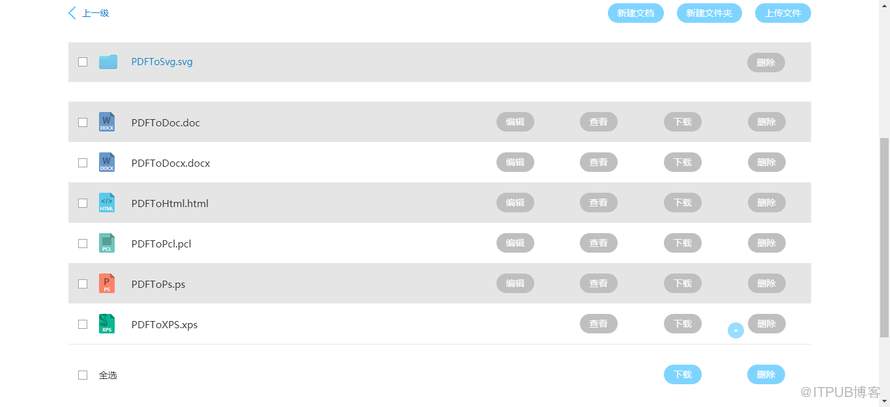The image size is (890, 407).
Task: Click the PDFToPcl.pcl file icon
Action: 107,243
